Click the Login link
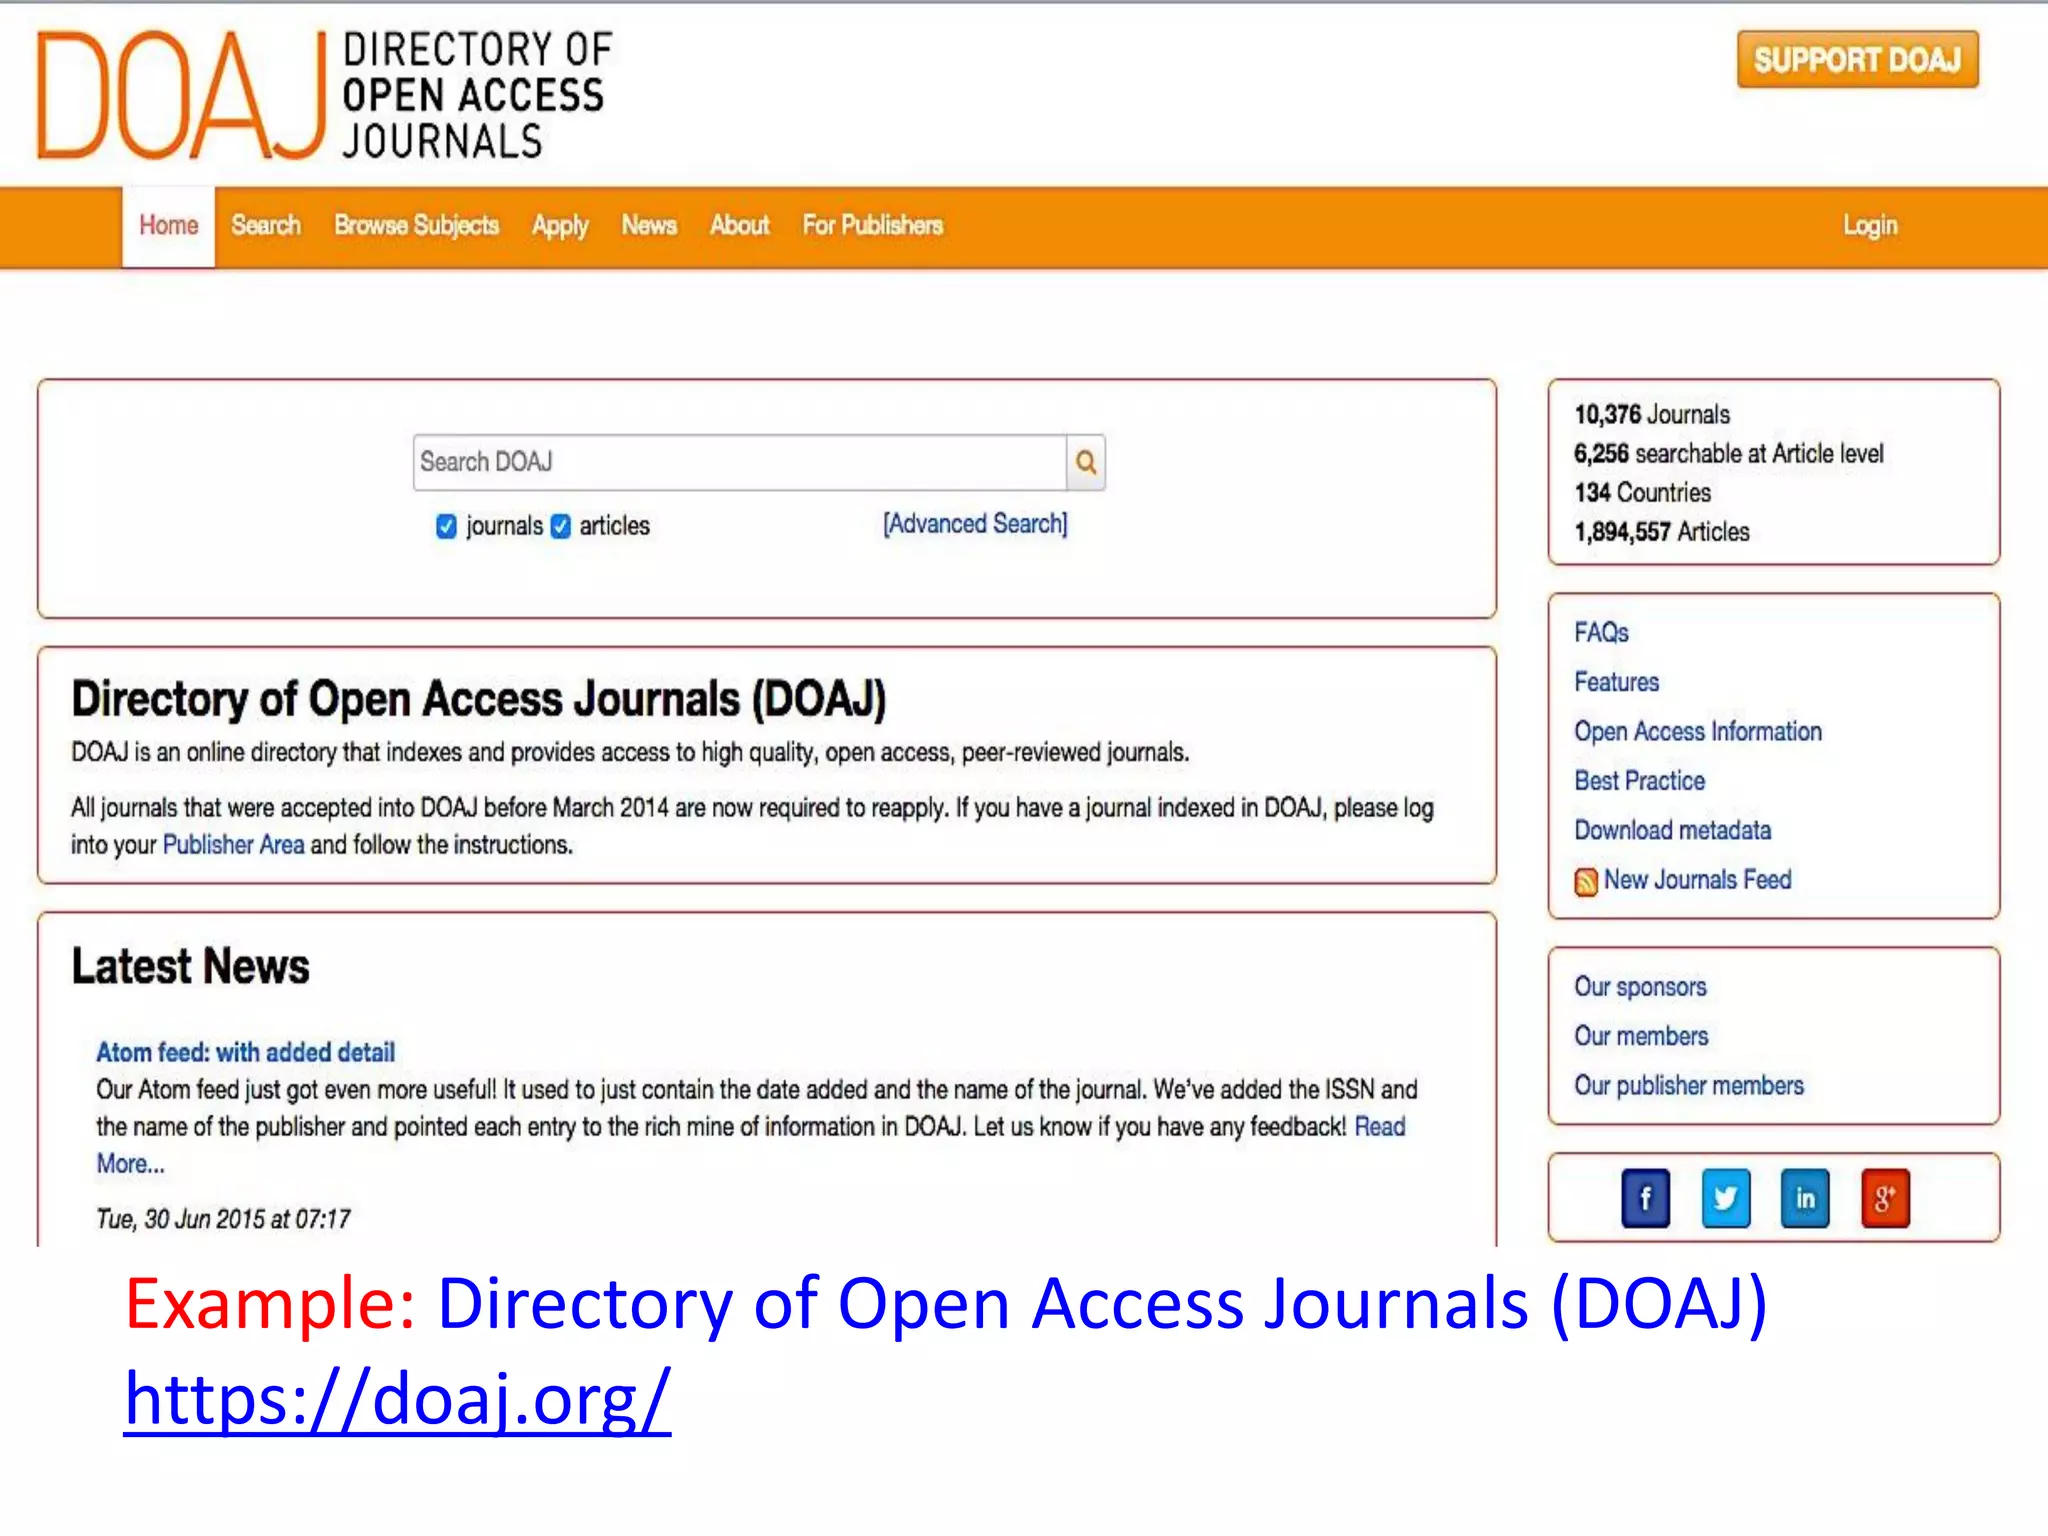This screenshot has height=1536, width=2048. tap(1870, 227)
